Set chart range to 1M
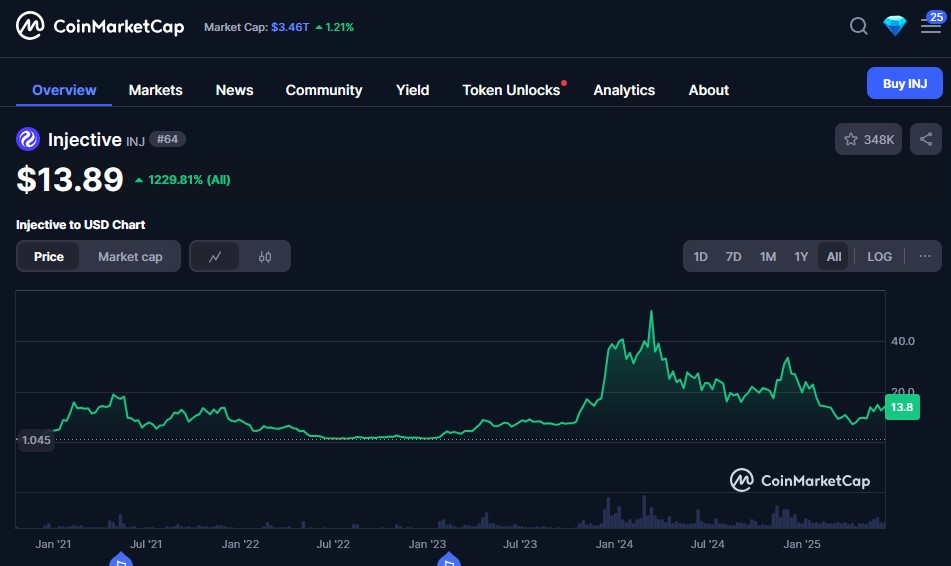The width and height of the screenshot is (951, 566). click(768, 257)
